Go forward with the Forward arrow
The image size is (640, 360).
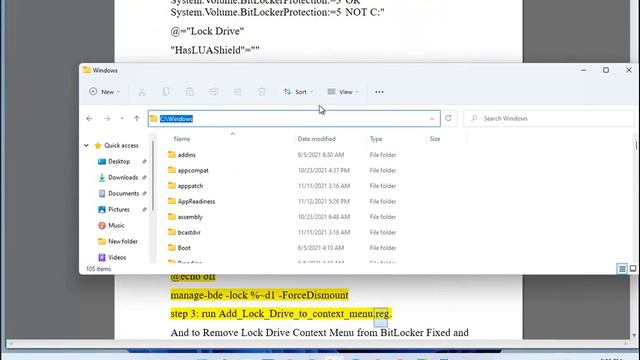point(107,118)
